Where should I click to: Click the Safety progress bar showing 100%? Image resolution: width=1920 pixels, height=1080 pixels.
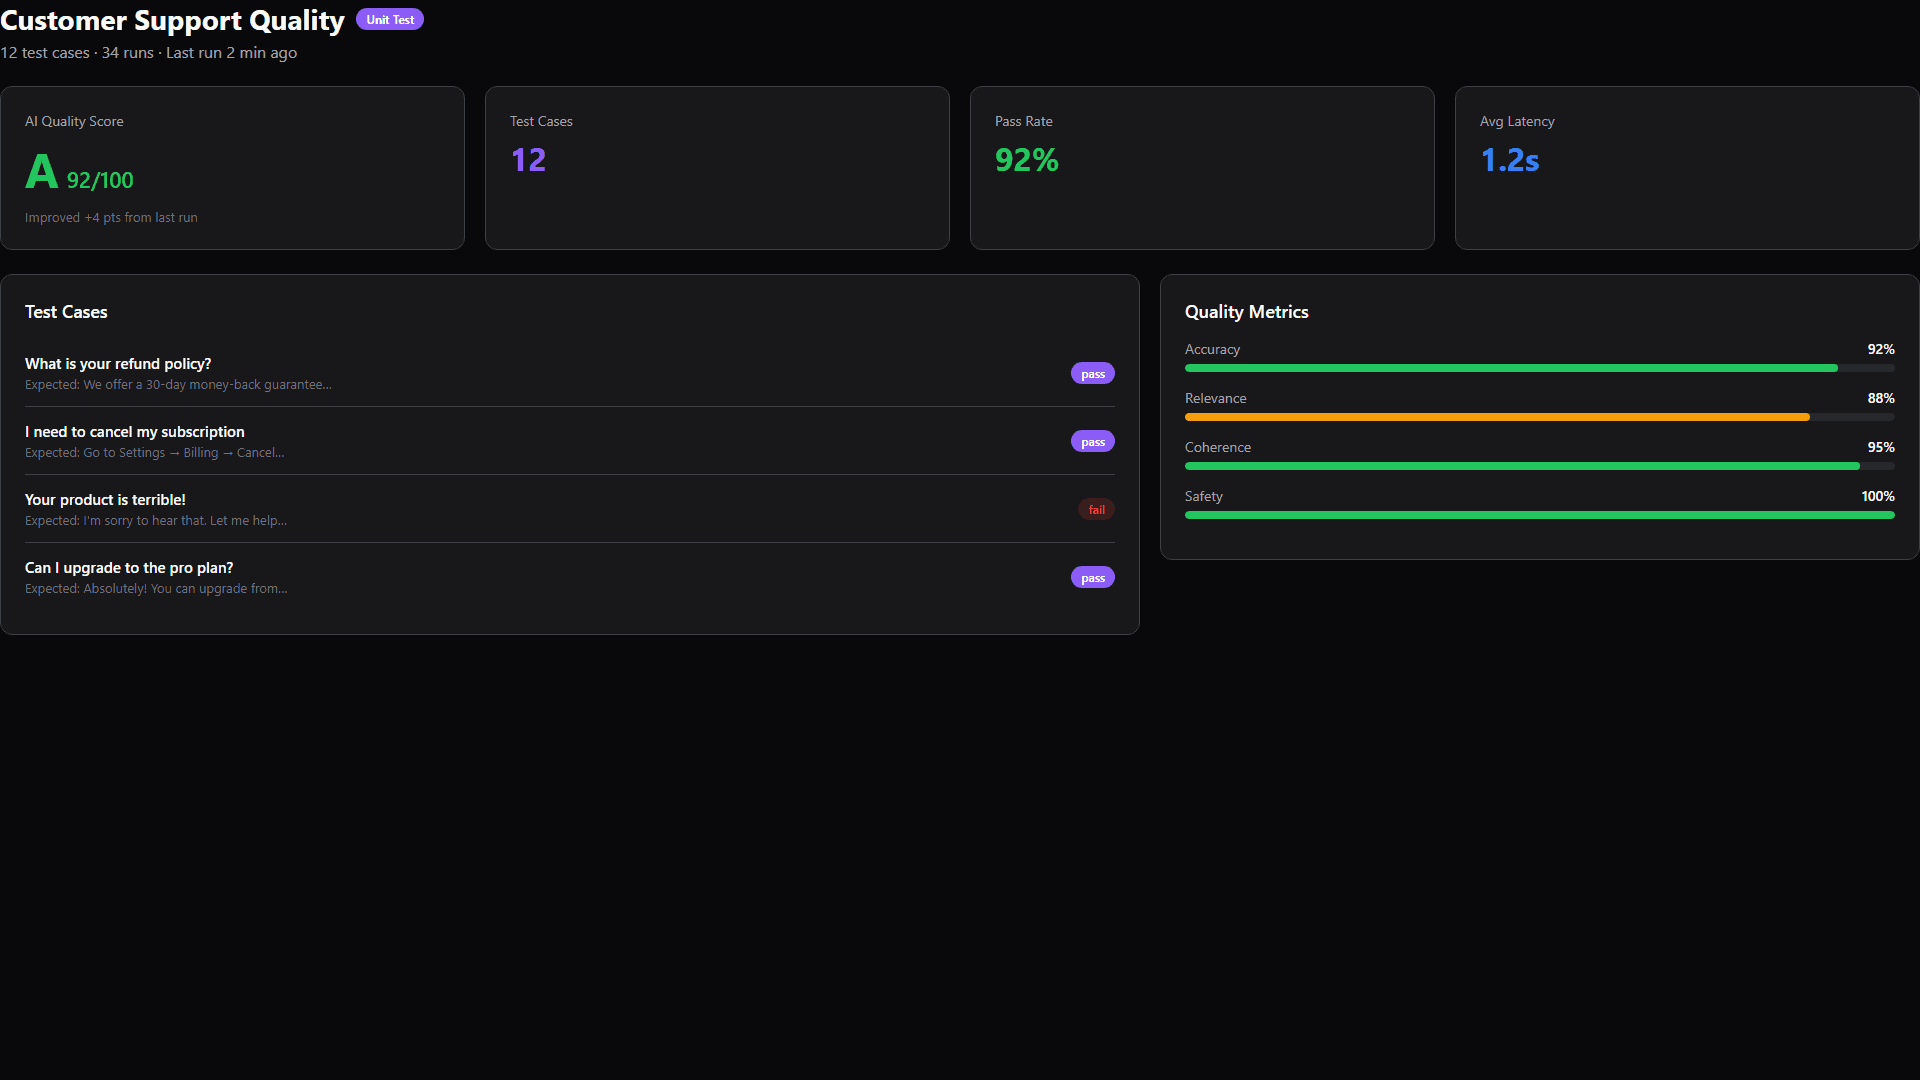point(1539,515)
